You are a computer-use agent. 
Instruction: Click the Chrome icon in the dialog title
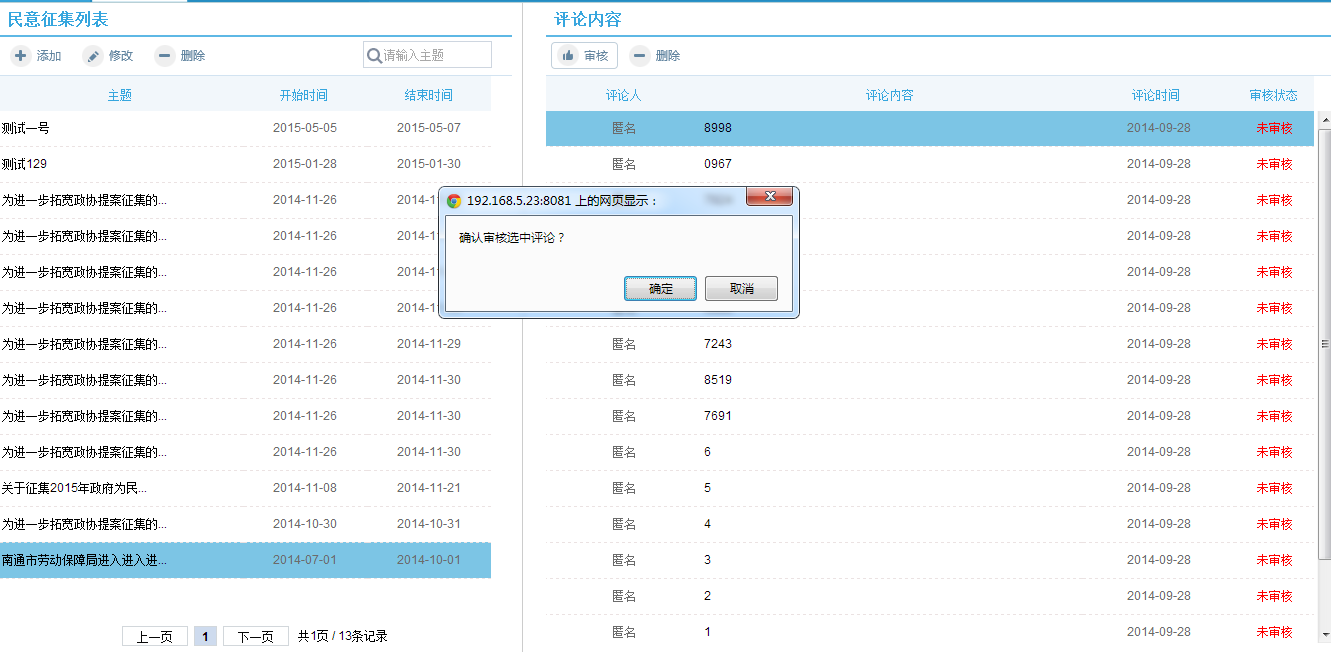(x=454, y=200)
